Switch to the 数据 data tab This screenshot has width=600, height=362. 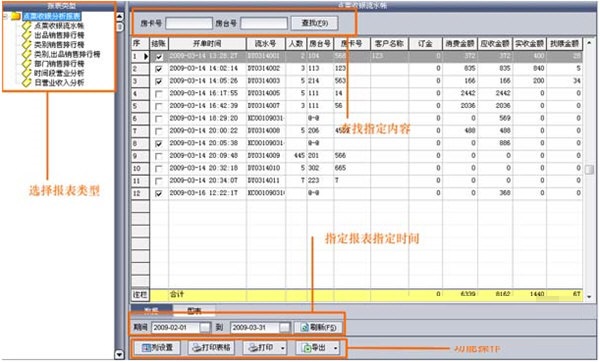click(152, 310)
